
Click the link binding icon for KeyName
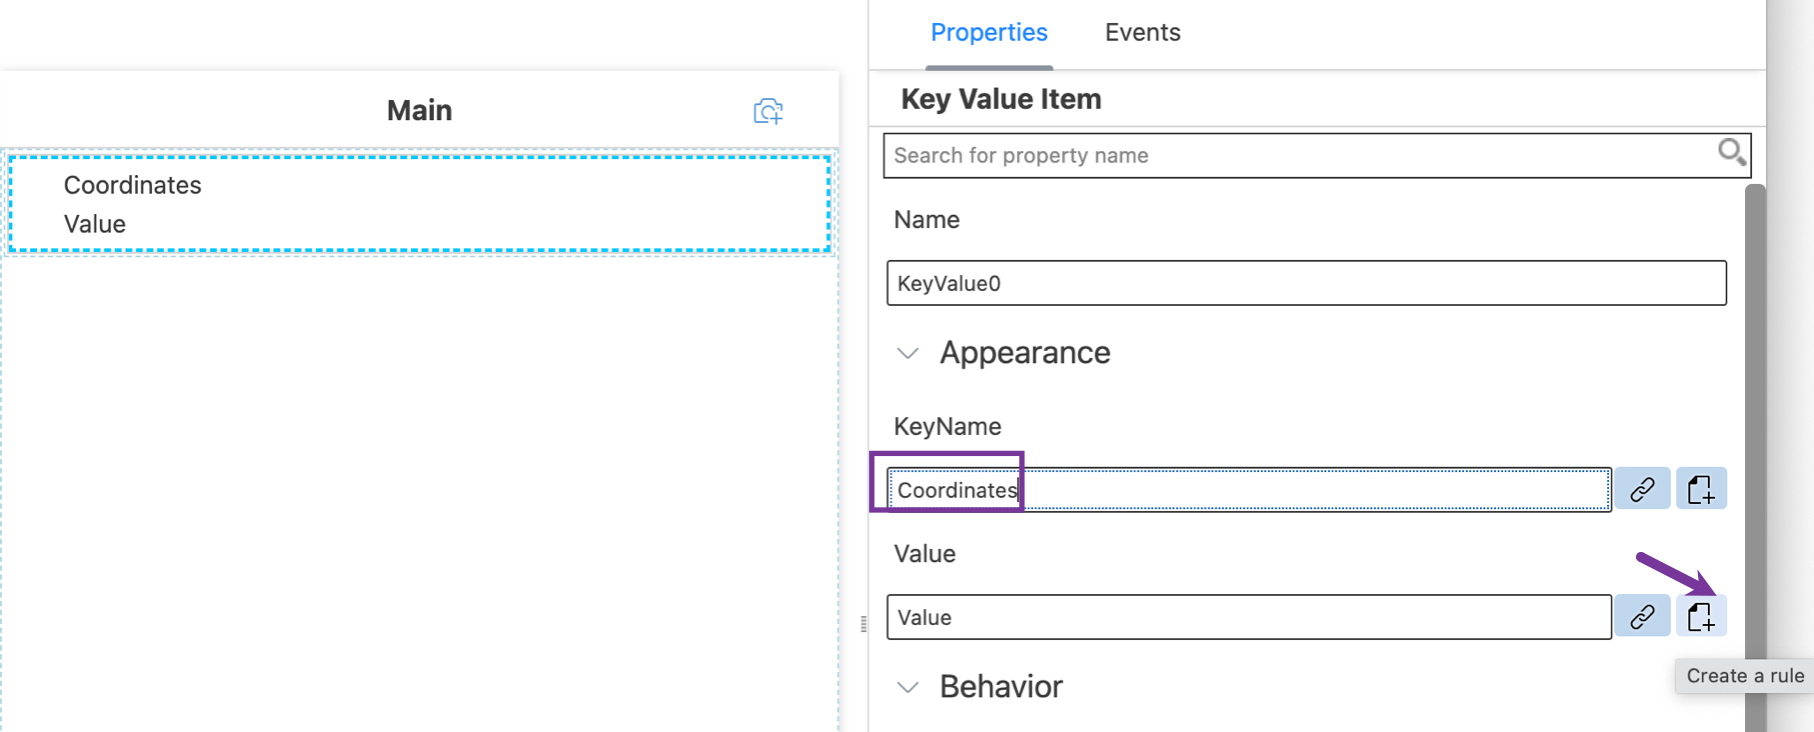(x=1642, y=489)
